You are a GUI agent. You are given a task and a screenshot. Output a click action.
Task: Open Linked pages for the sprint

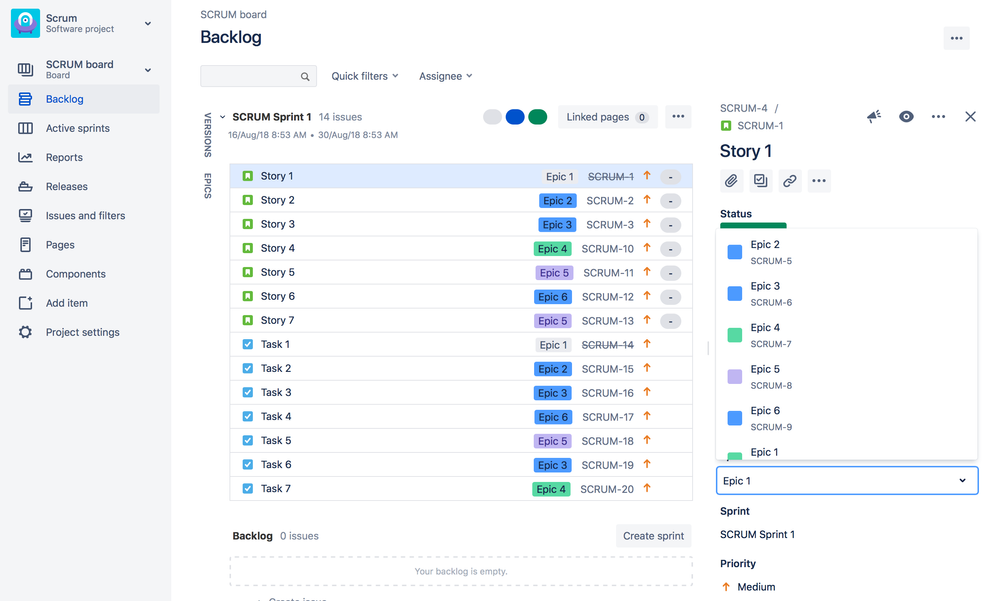[607, 117]
